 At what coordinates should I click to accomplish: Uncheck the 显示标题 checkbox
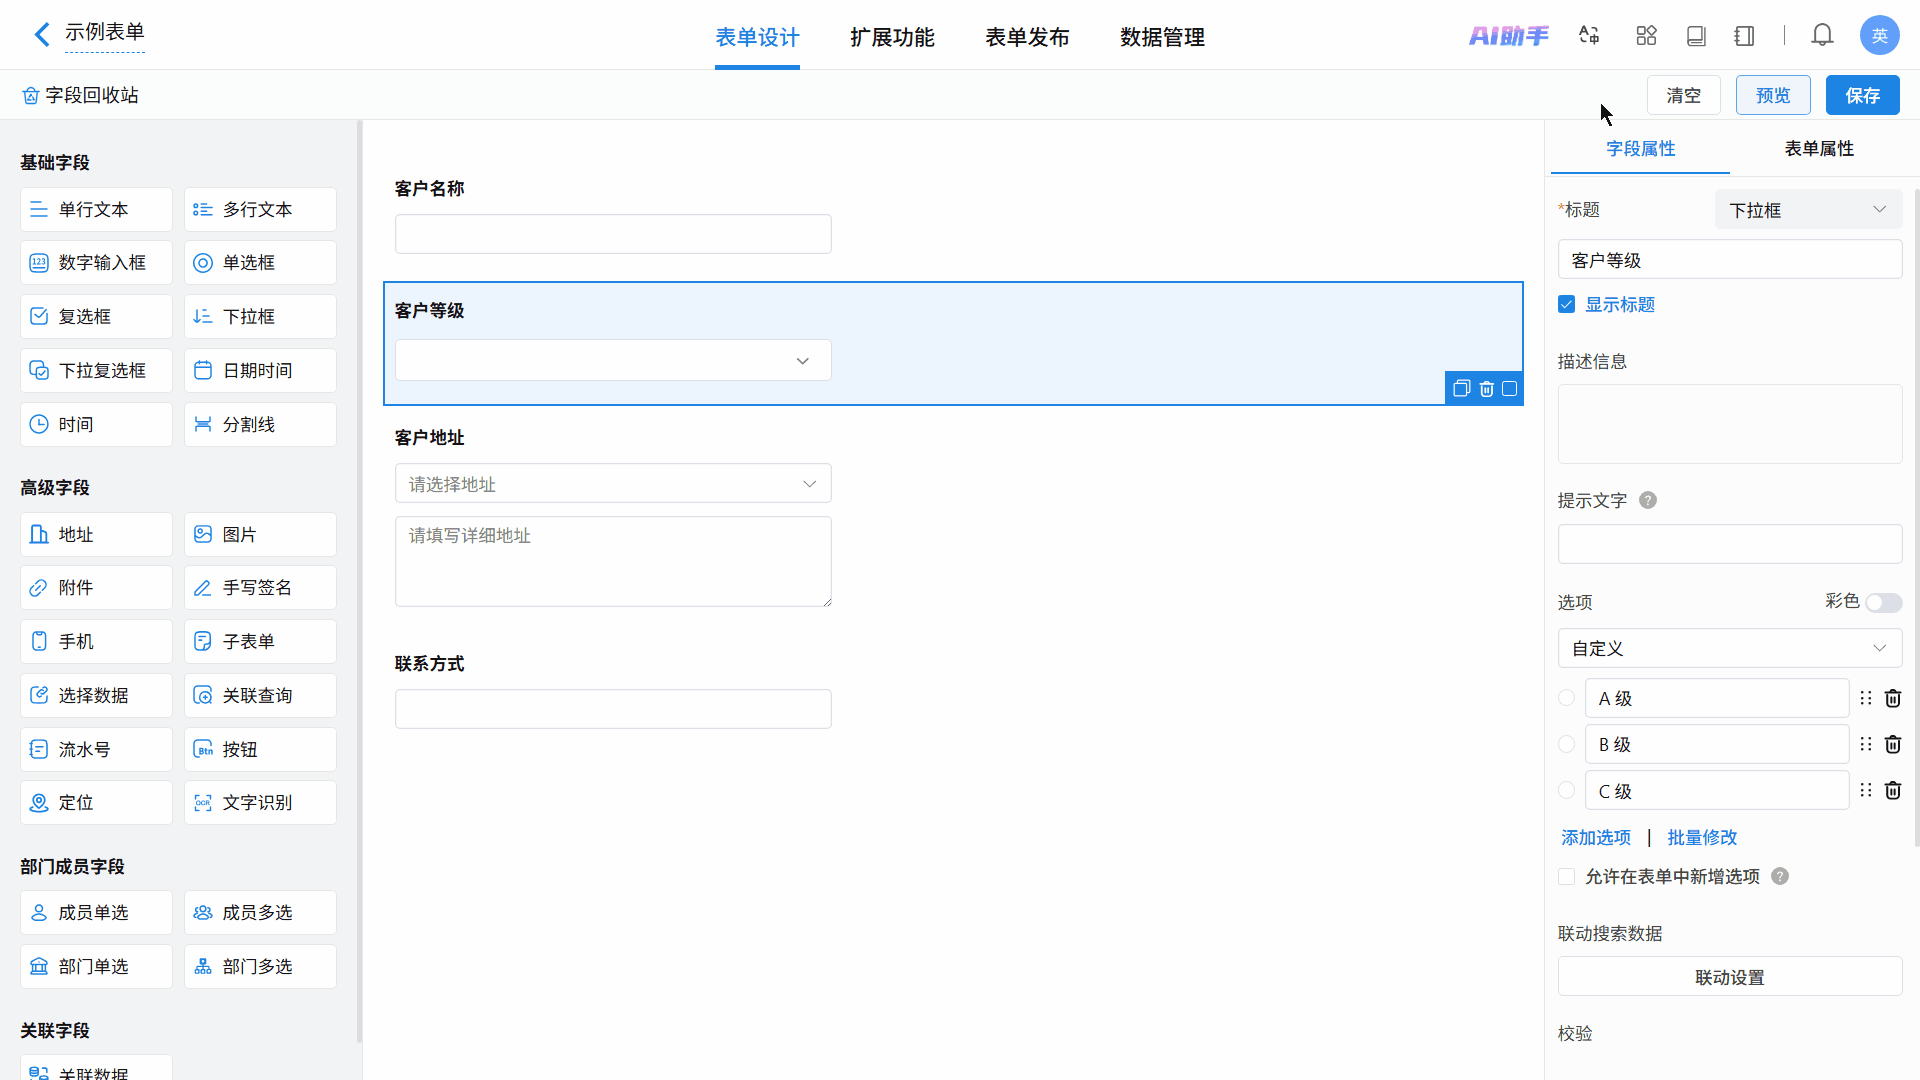pos(1567,305)
